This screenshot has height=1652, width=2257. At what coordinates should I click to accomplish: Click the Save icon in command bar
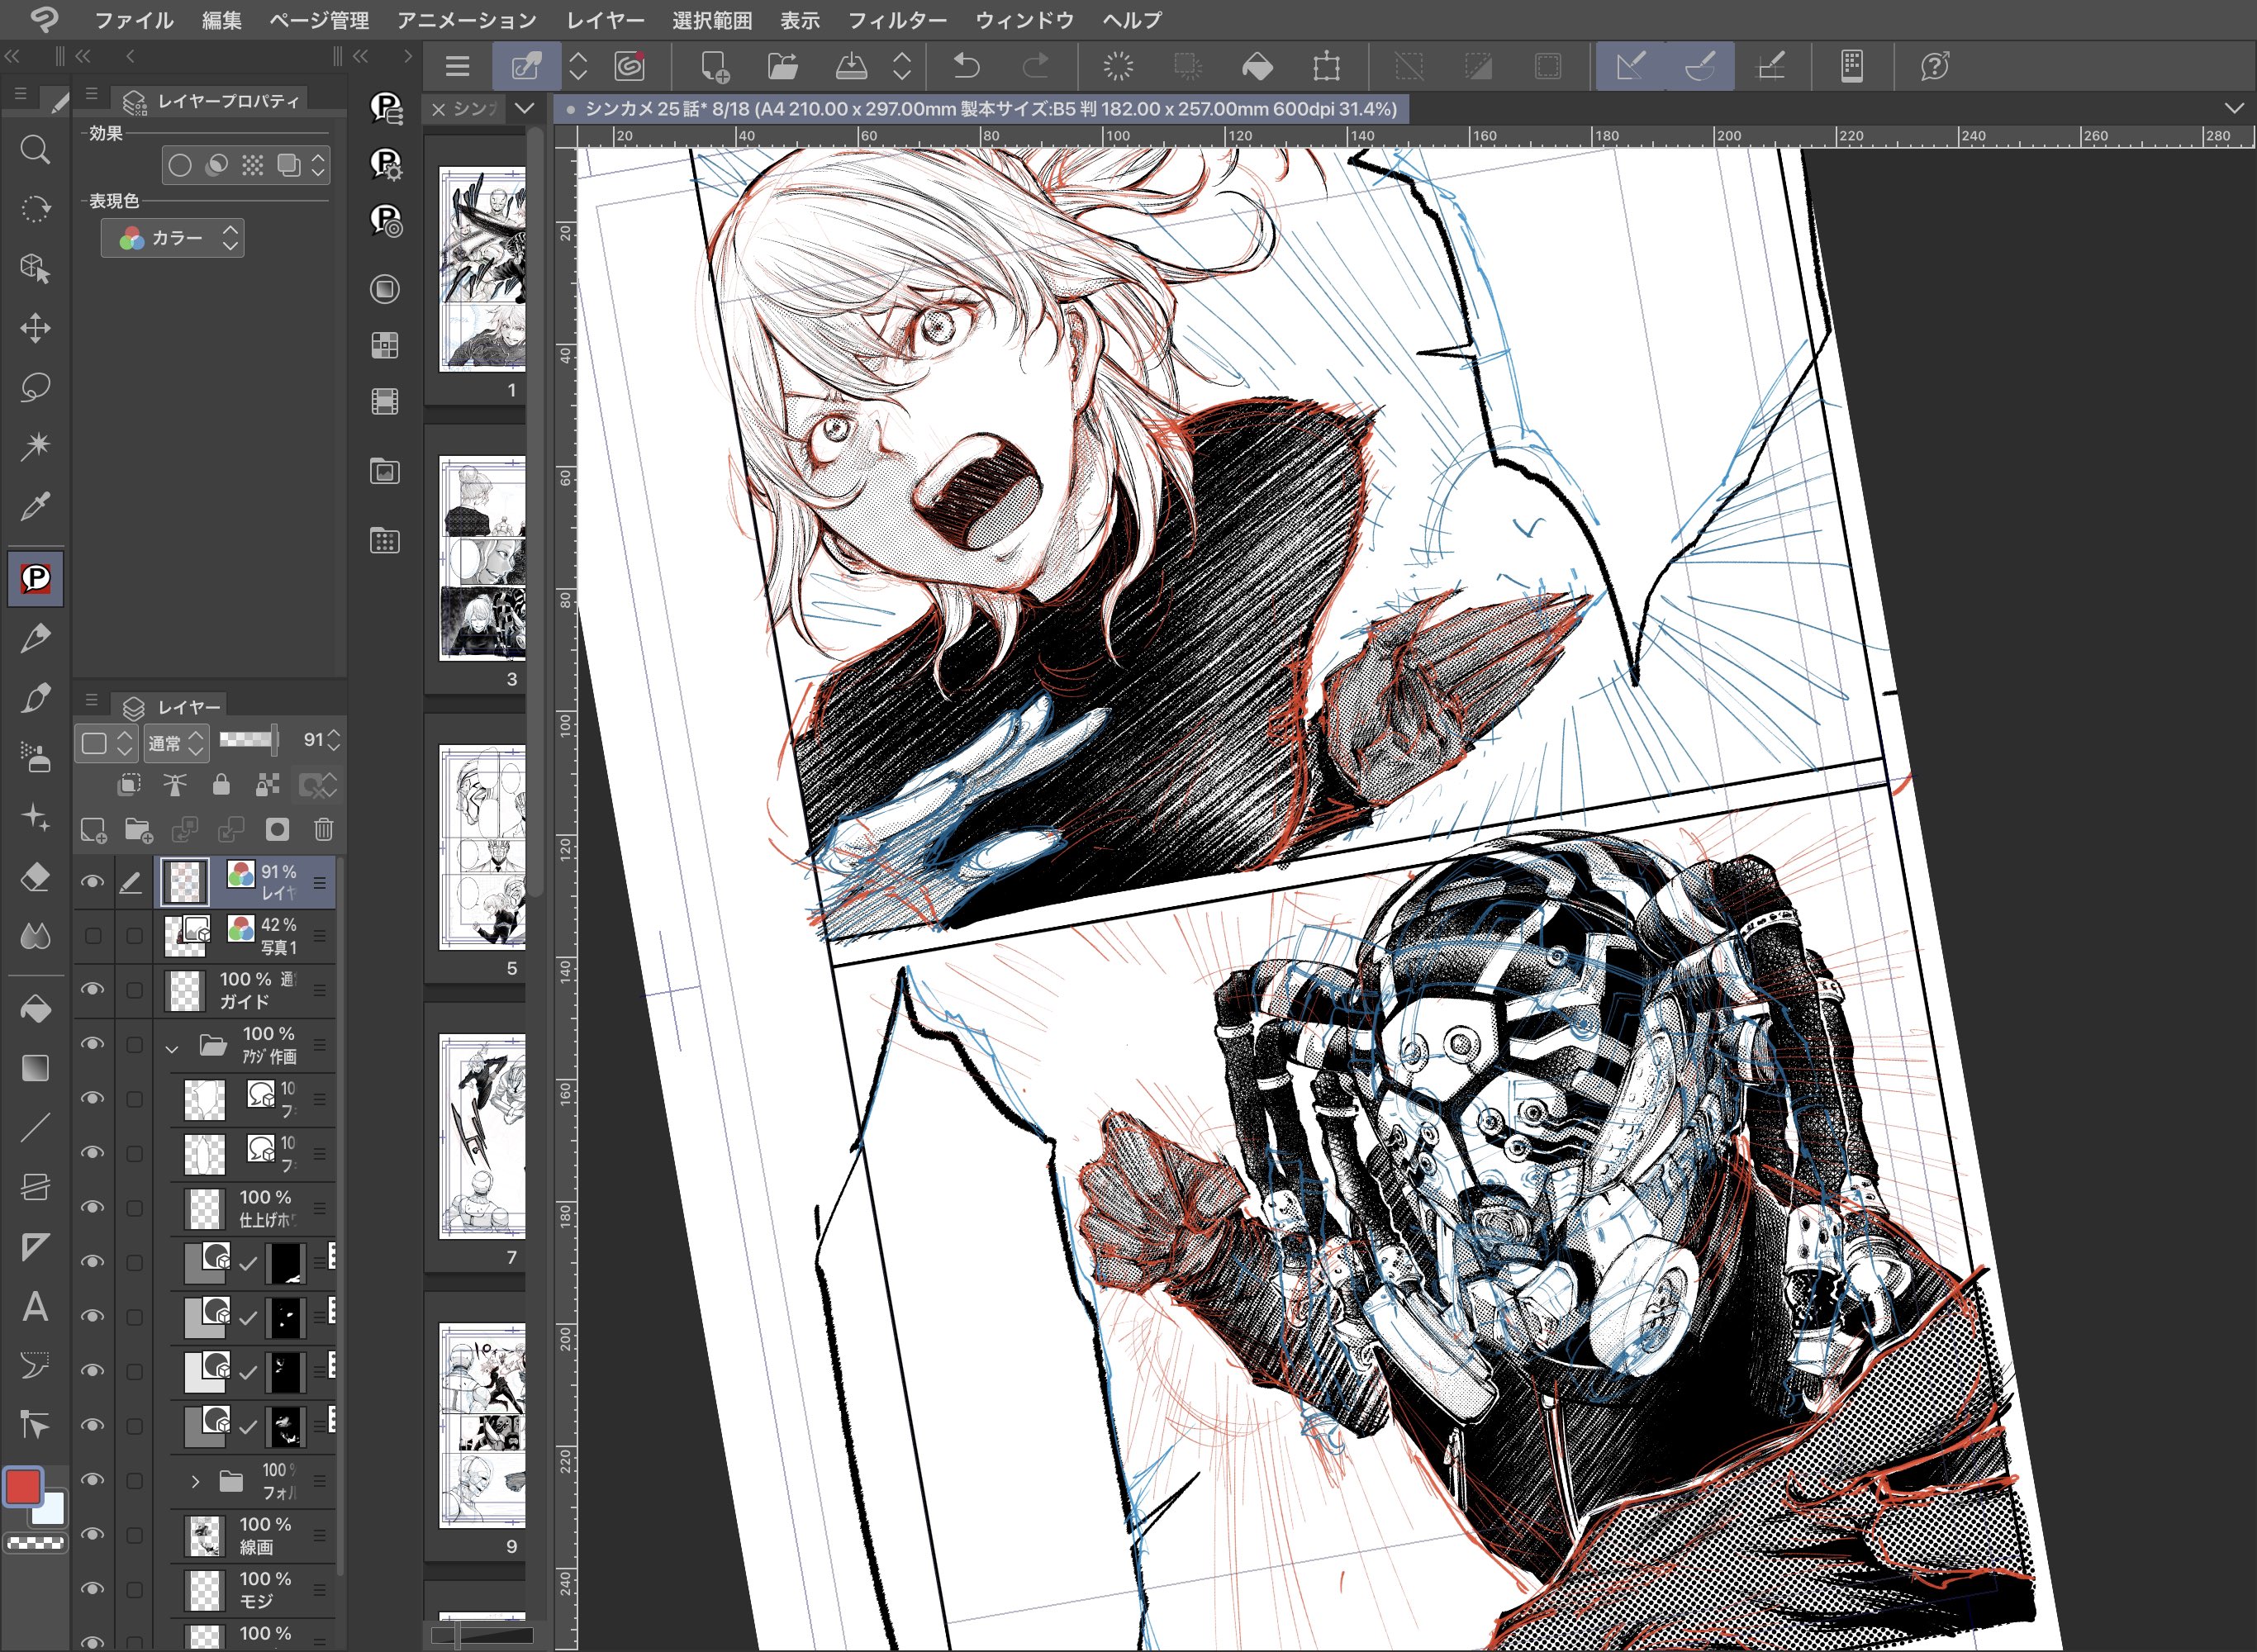[851, 67]
